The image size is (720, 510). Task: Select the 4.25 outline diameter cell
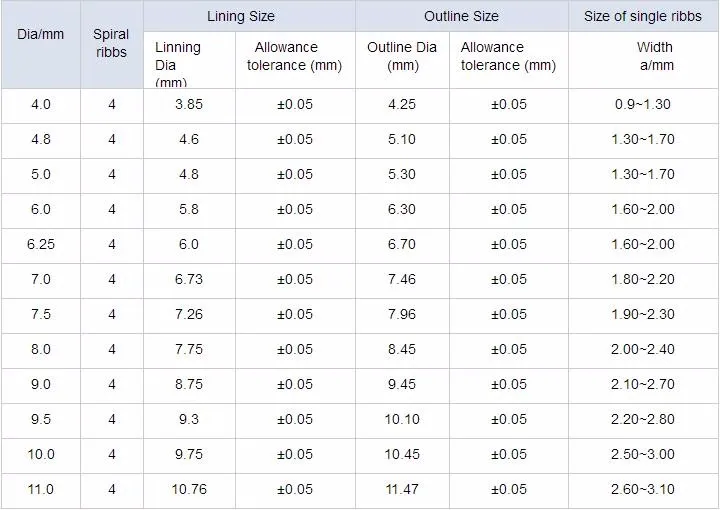click(401, 105)
